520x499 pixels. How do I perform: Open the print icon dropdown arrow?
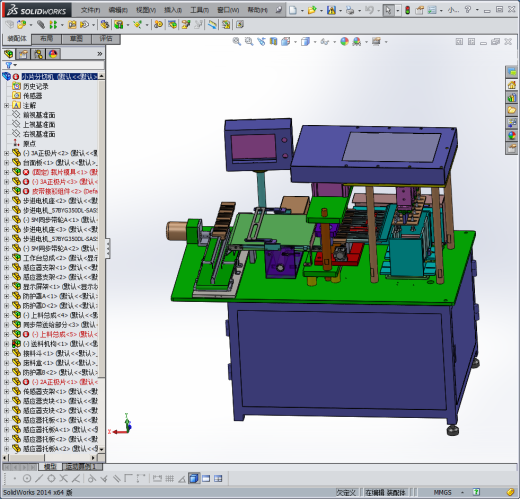(x=359, y=11)
